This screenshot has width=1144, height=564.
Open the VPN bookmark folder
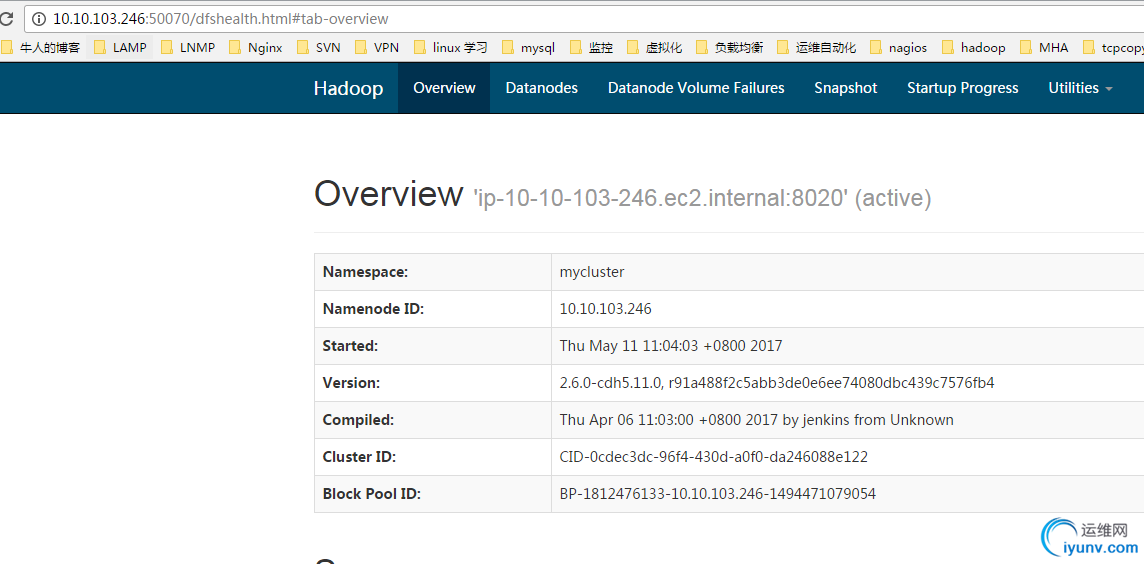pos(377,47)
